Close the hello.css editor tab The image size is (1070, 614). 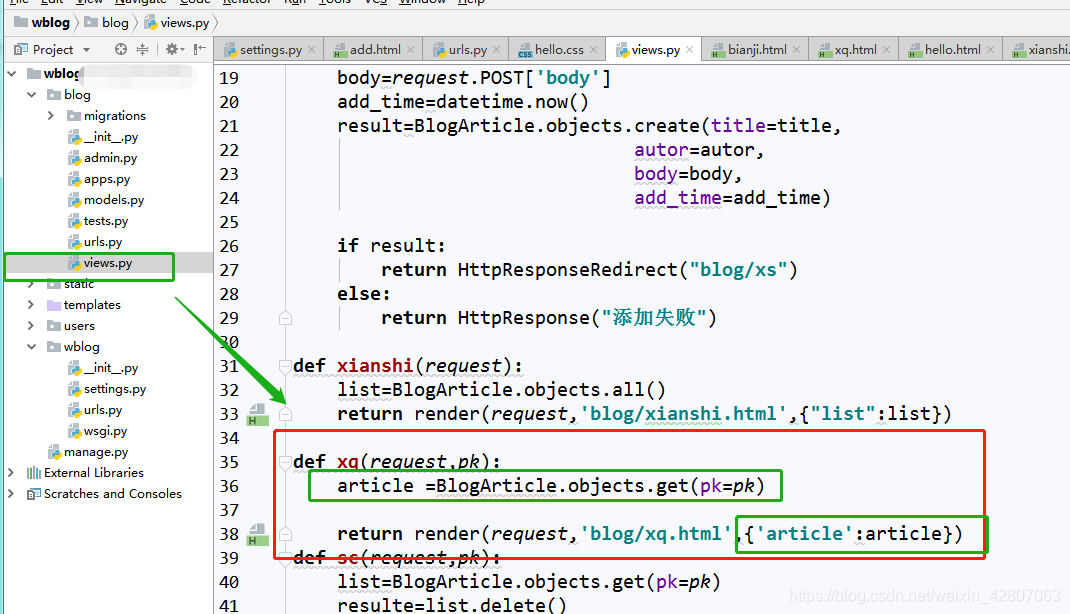point(593,50)
